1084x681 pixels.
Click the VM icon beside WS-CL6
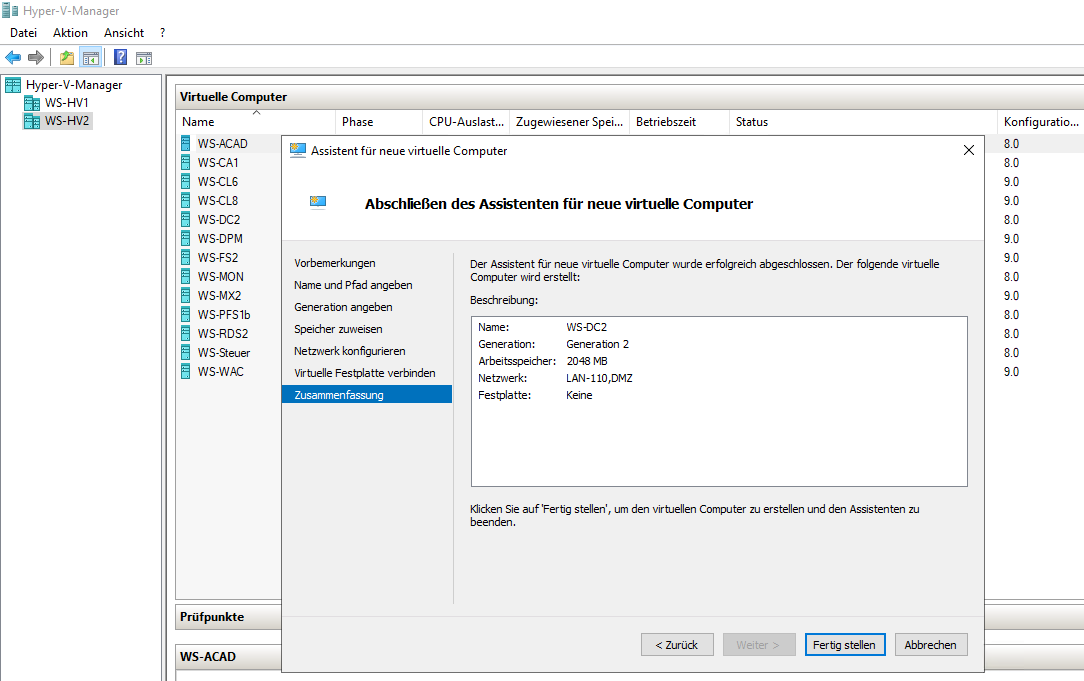[x=186, y=181]
